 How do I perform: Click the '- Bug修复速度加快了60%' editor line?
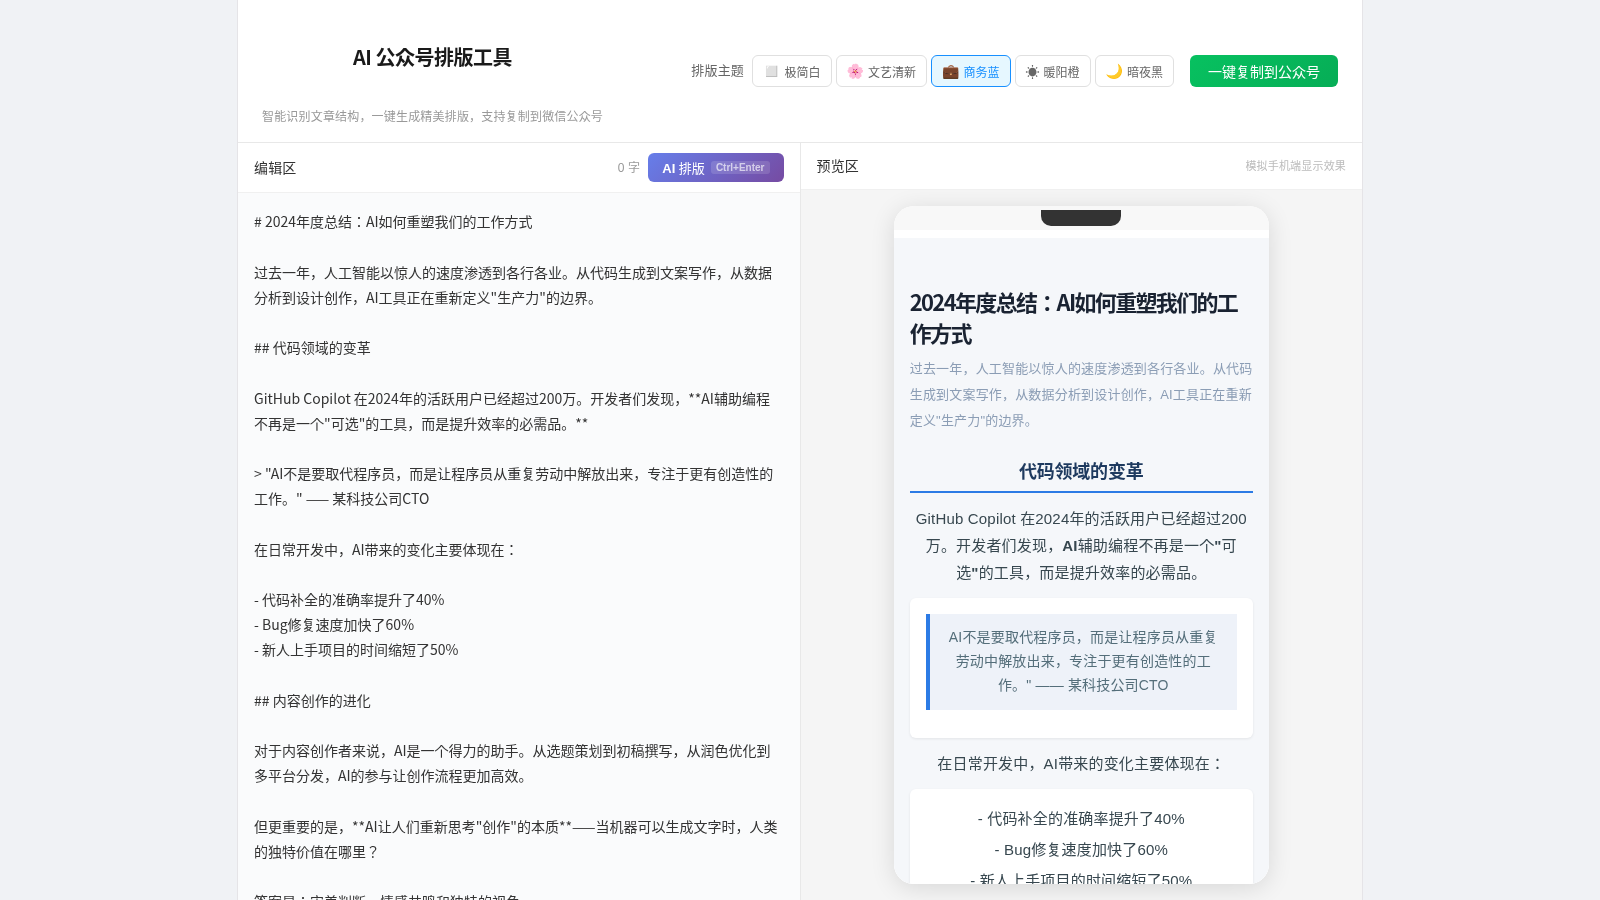(x=334, y=625)
